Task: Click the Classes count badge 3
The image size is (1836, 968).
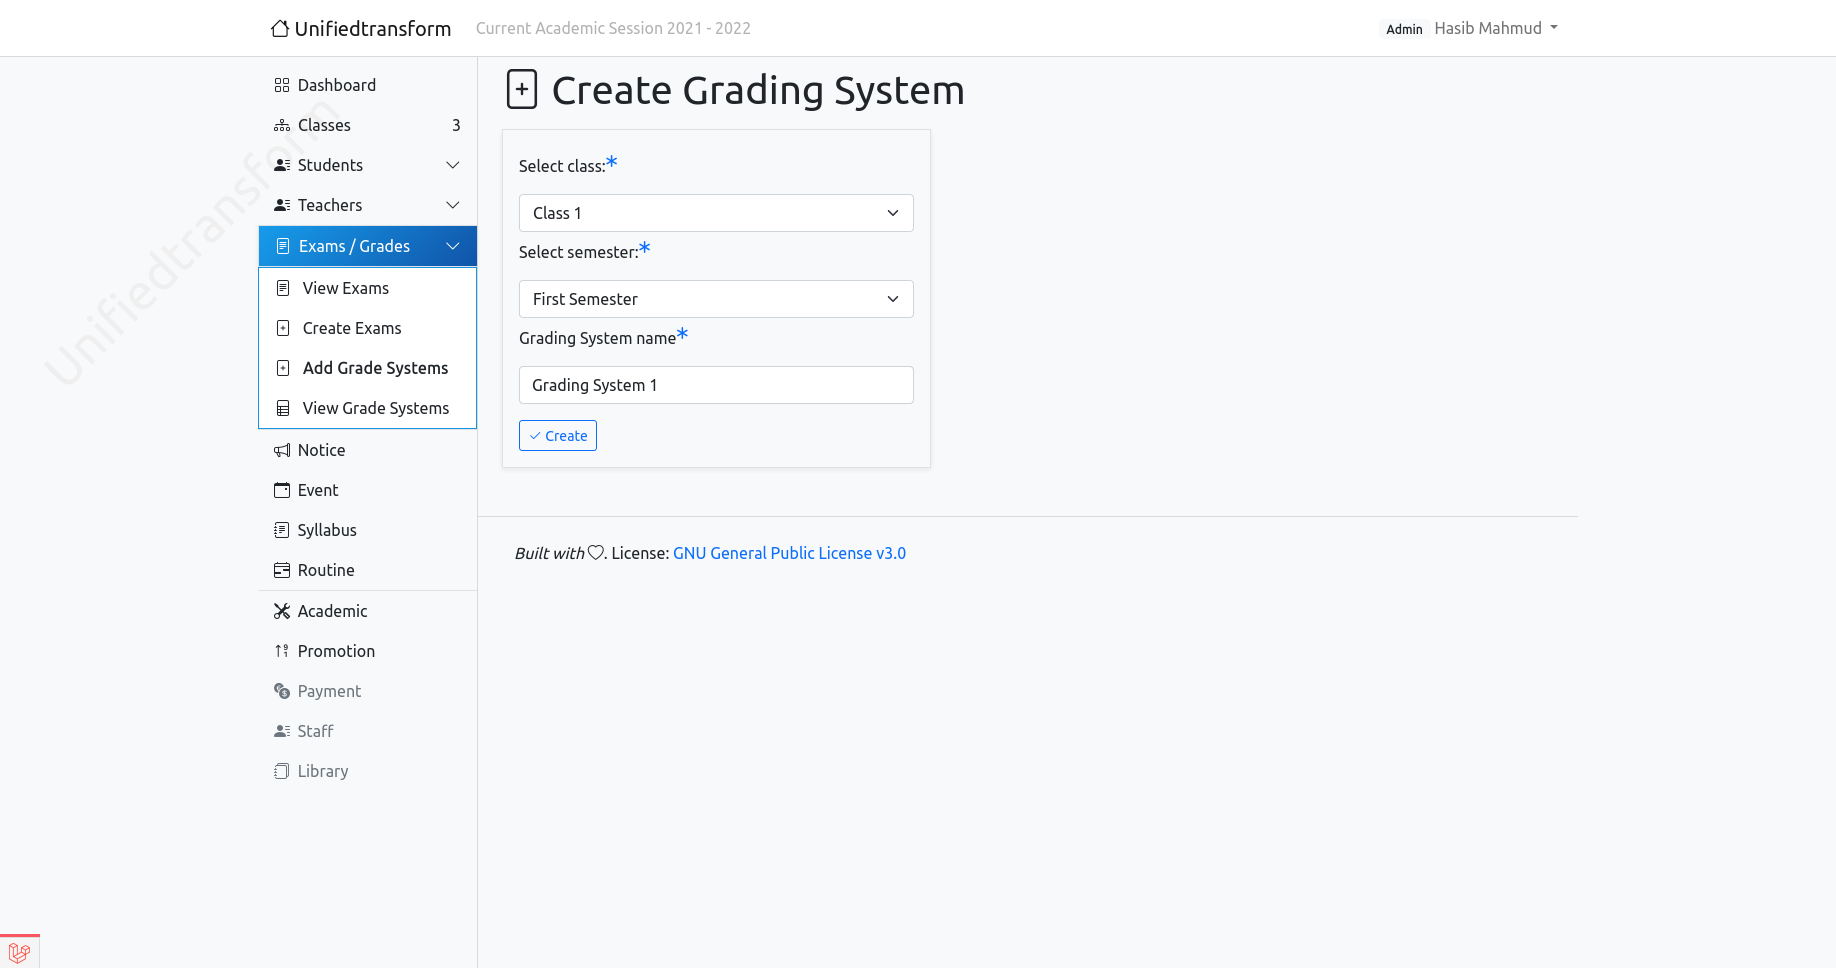Action: pos(456,125)
